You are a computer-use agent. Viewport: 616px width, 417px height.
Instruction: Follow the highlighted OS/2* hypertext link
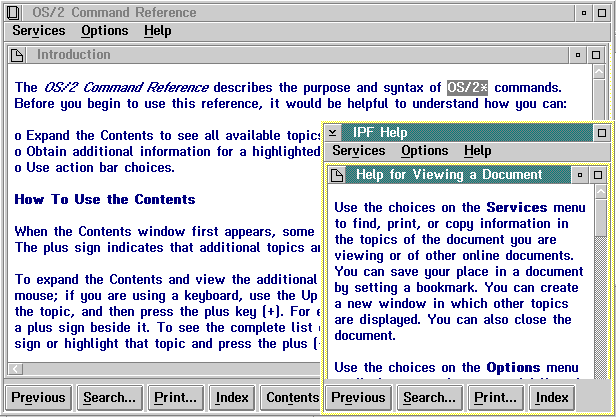467,88
